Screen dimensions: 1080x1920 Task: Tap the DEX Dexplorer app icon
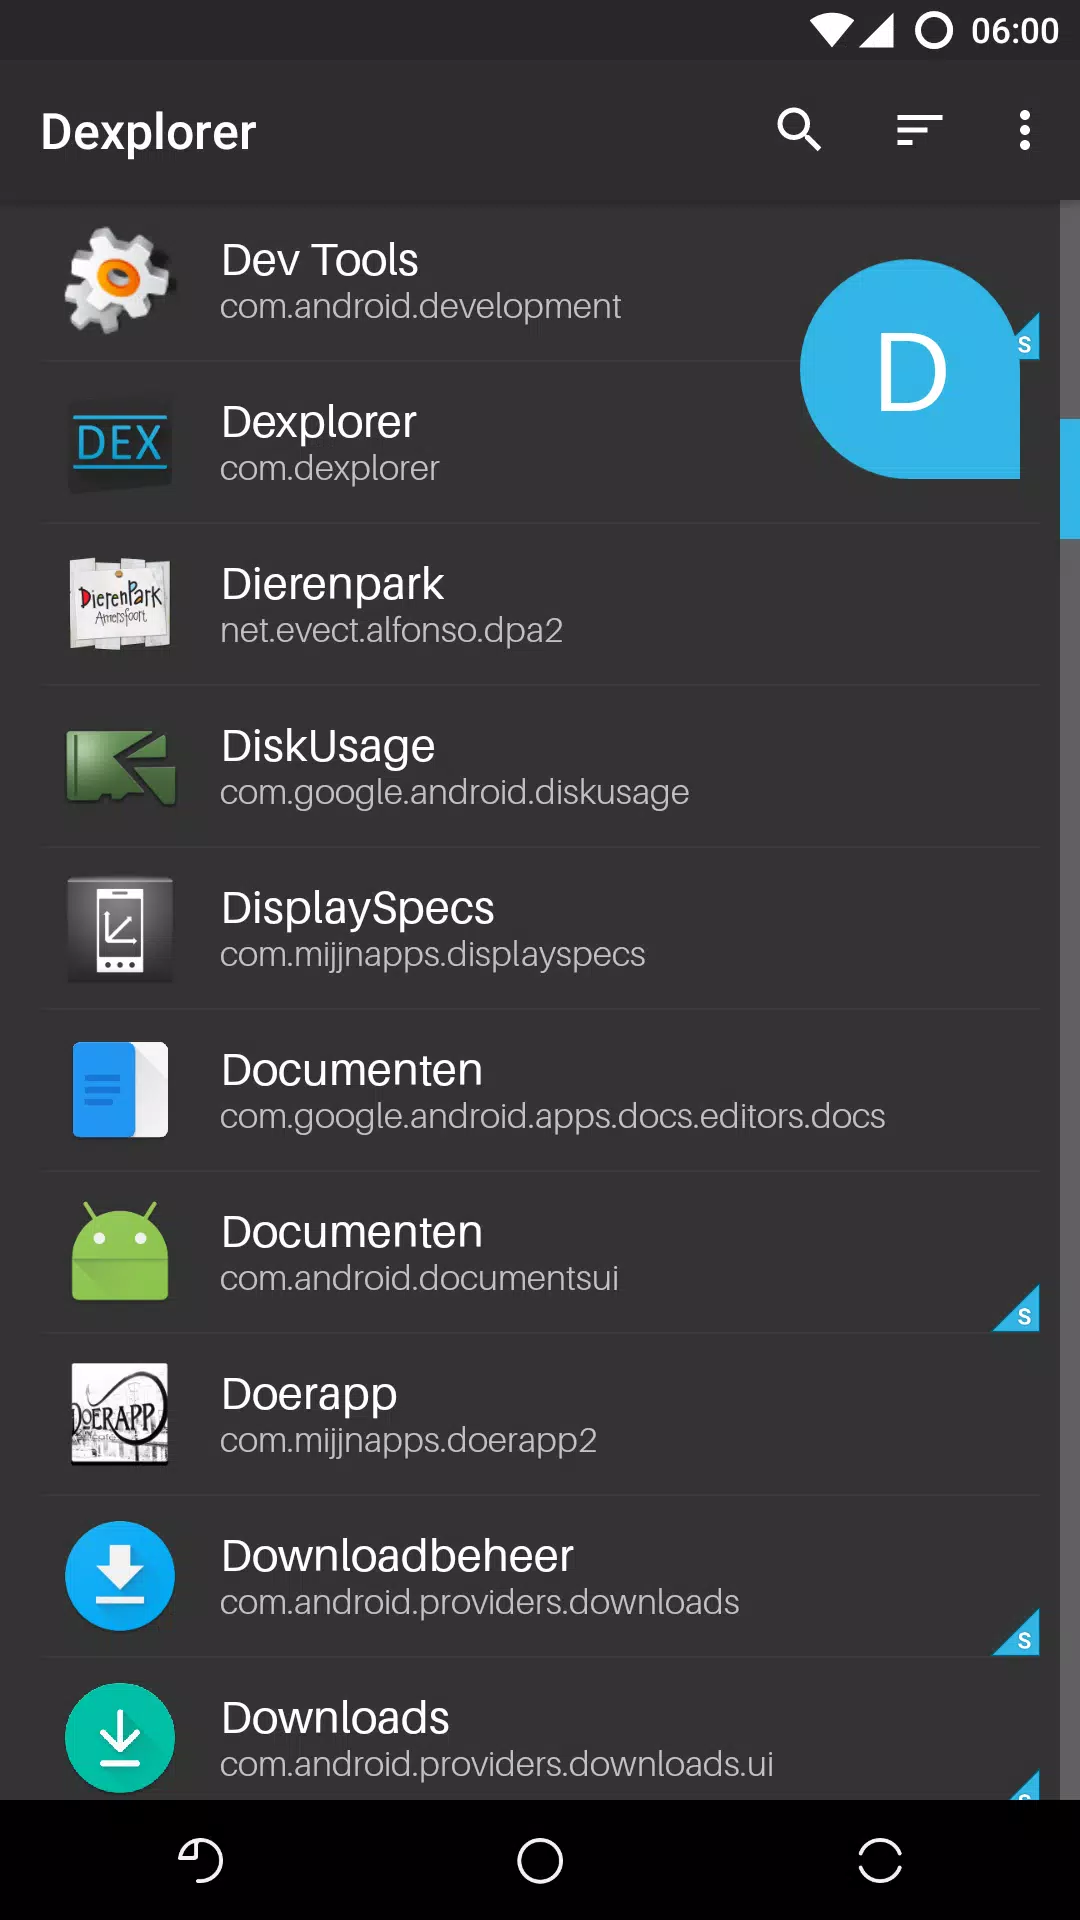[119, 443]
